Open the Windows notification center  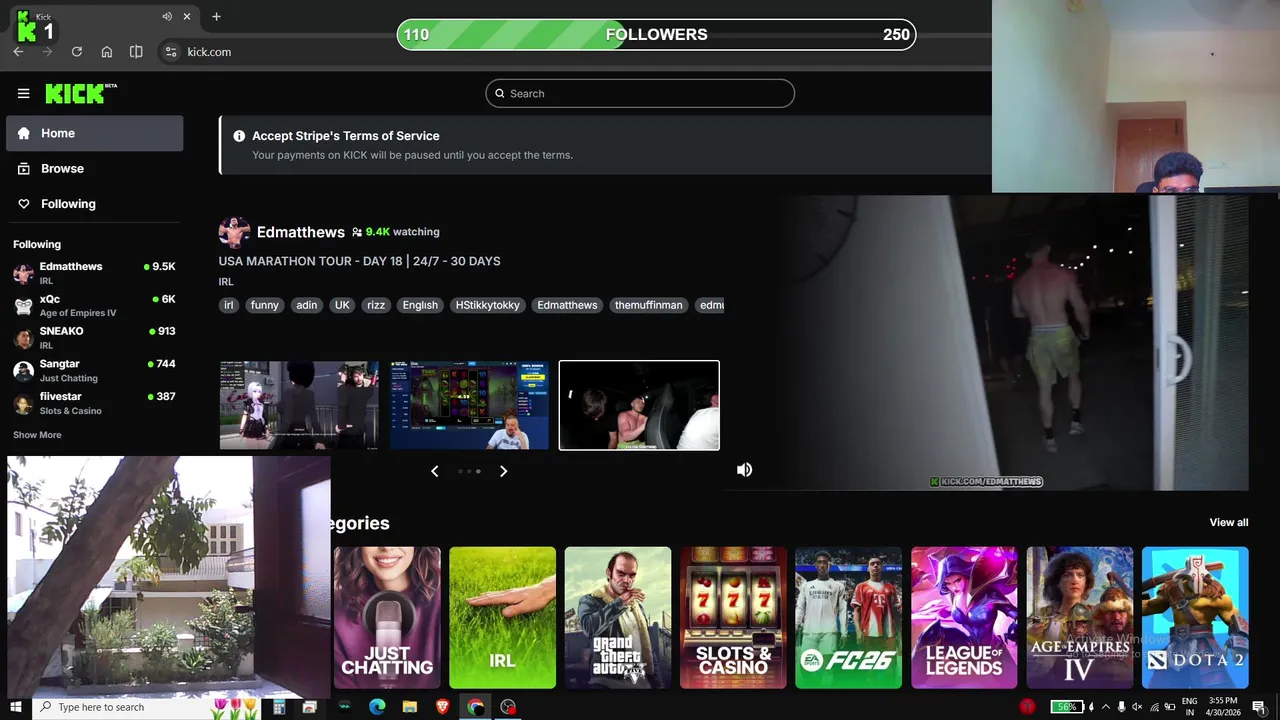(1259, 707)
